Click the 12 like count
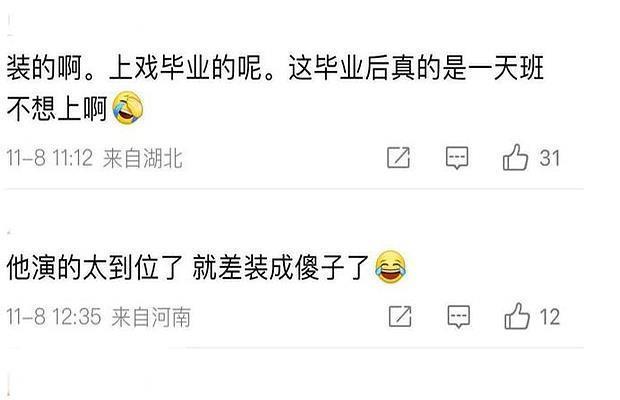Image resolution: width=620 pixels, height=400 pixels. pos(550,317)
